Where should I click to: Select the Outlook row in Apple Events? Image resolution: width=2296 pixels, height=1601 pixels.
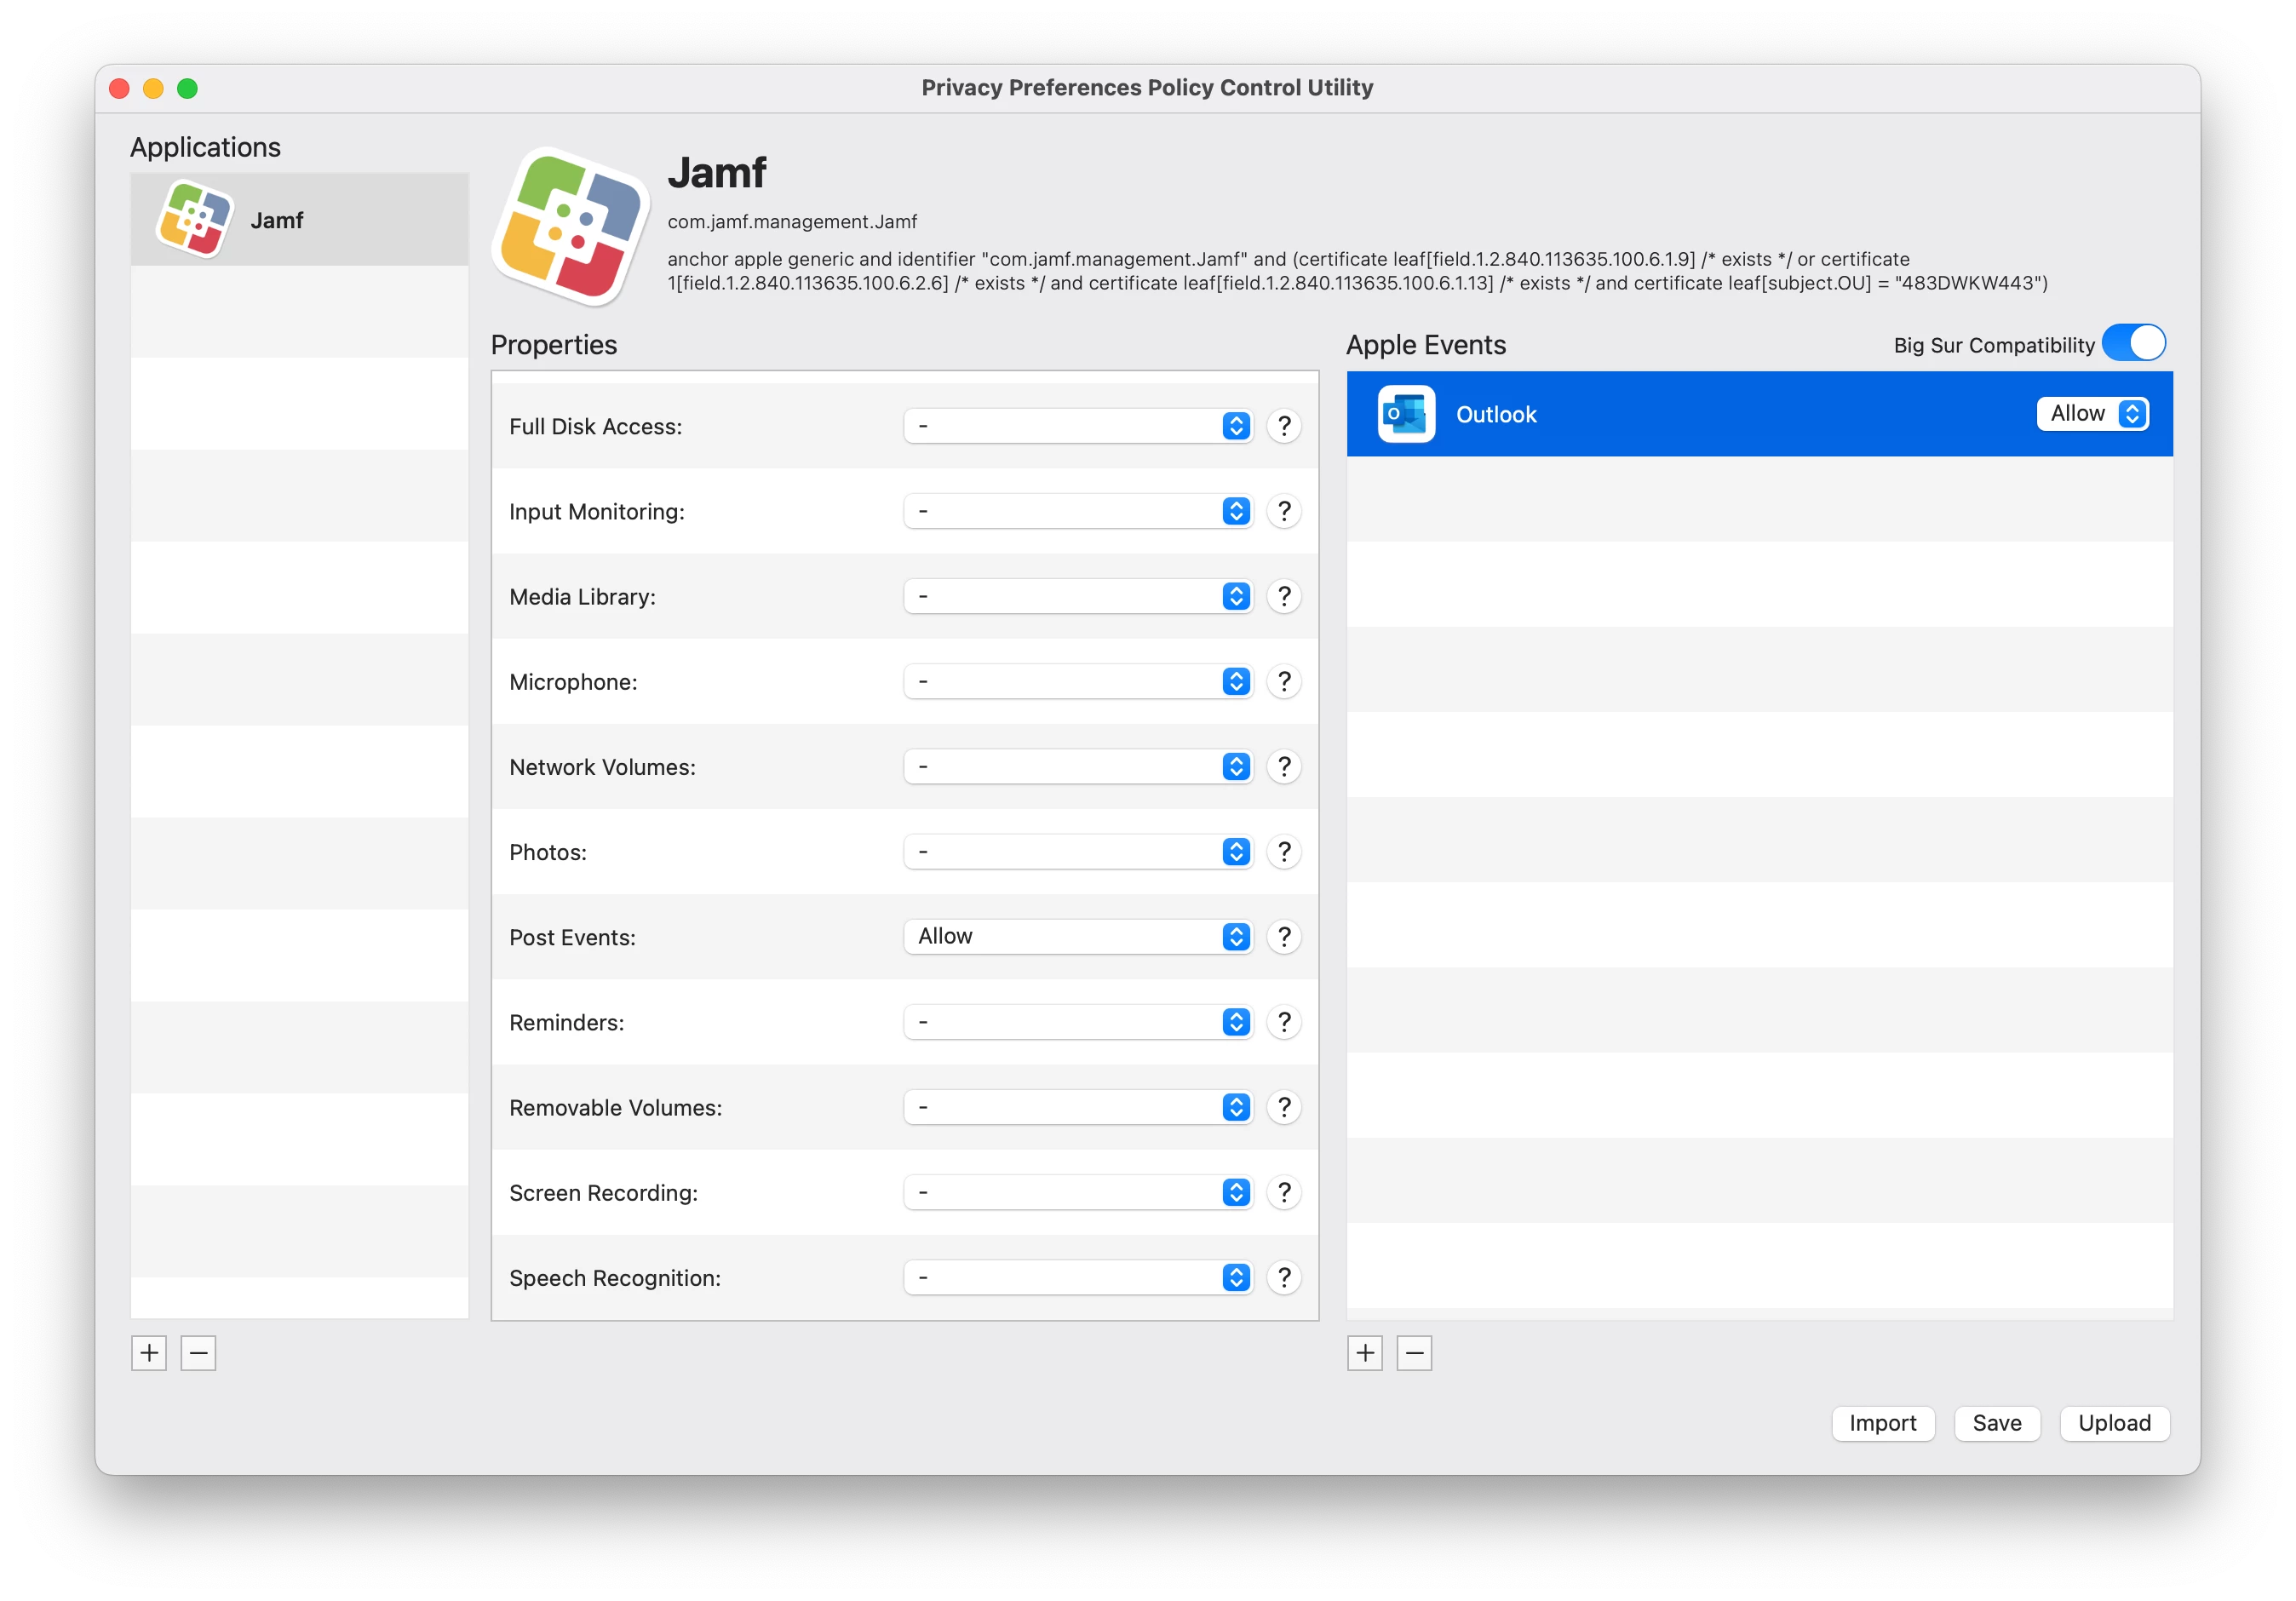[x=1759, y=413]
